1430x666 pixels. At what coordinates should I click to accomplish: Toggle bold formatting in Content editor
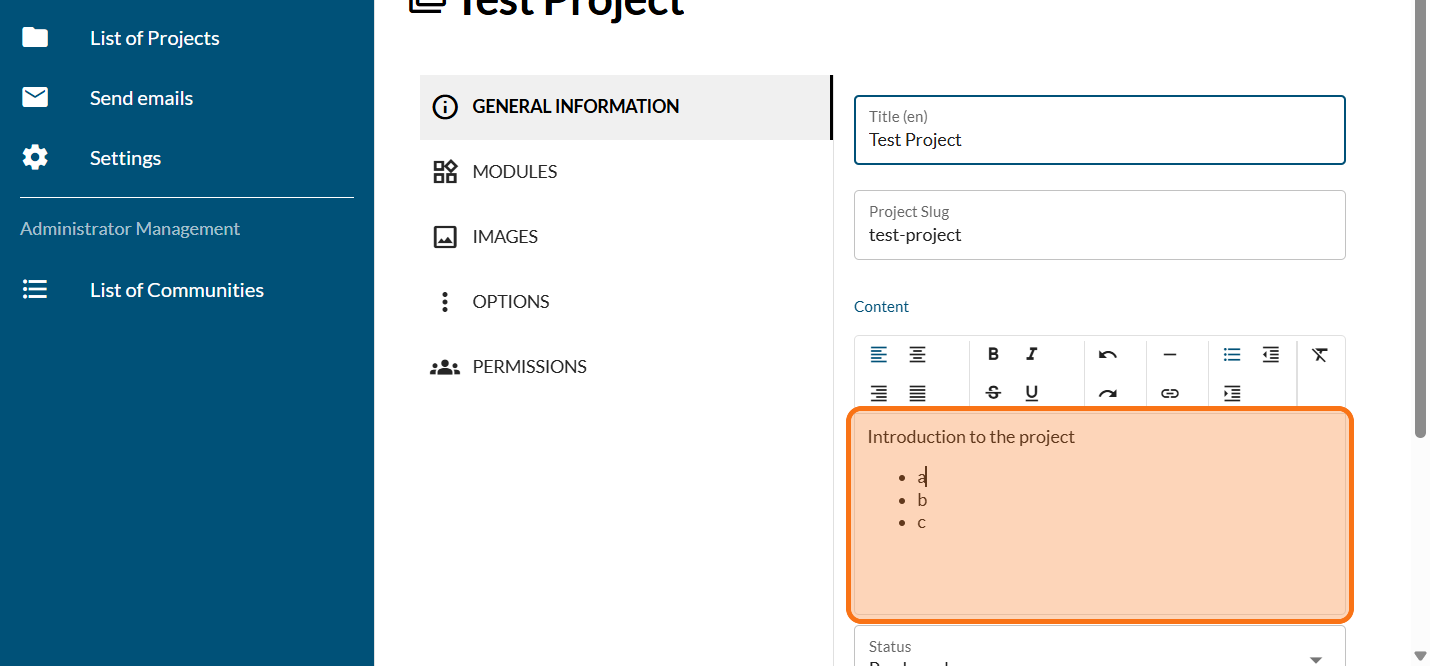pyautogui.click(x=993, y=354)
